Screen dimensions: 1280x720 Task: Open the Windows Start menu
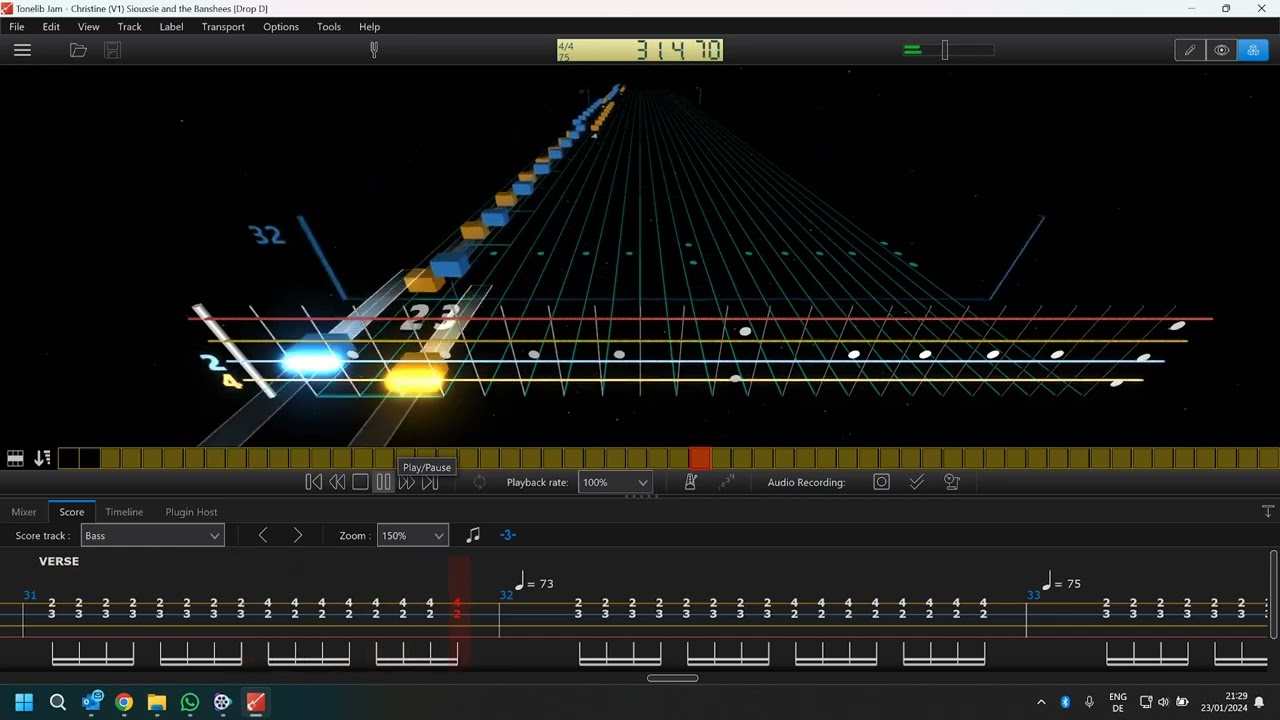click(x=24, y=702)
